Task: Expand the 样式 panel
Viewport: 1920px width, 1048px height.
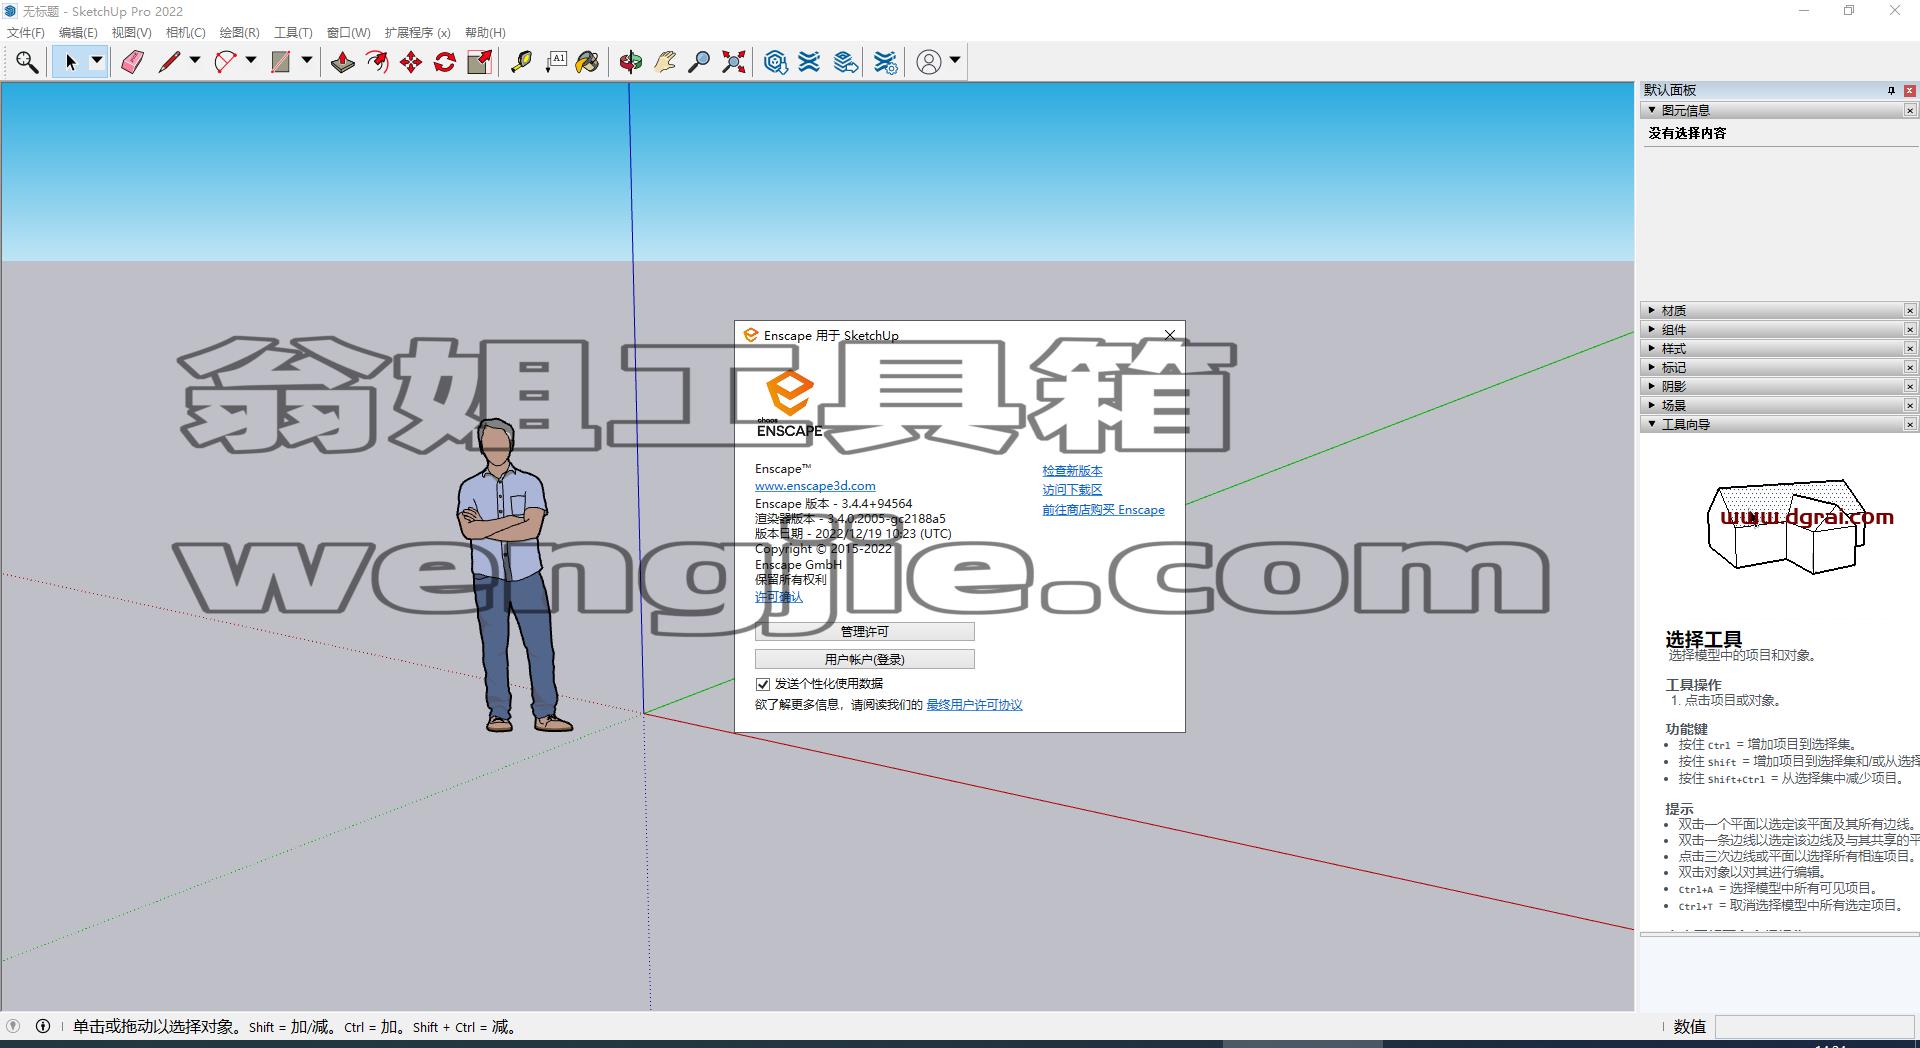Action: pyautogui.click(x=1652, y=348)
